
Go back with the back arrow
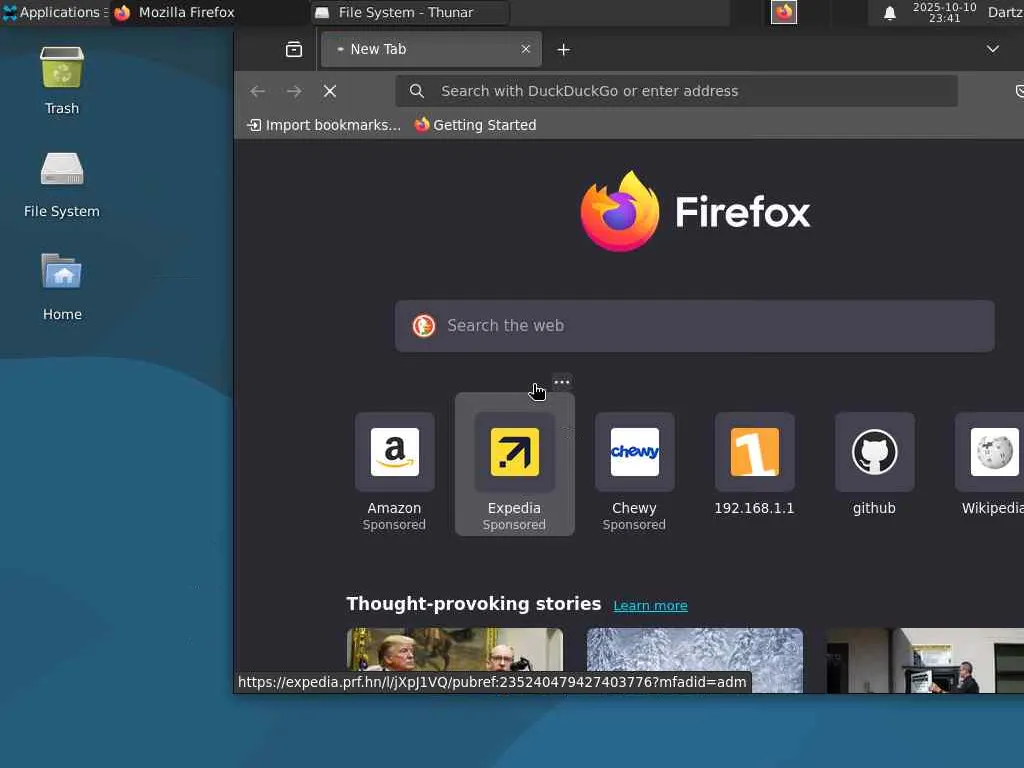tap(257, 91)
